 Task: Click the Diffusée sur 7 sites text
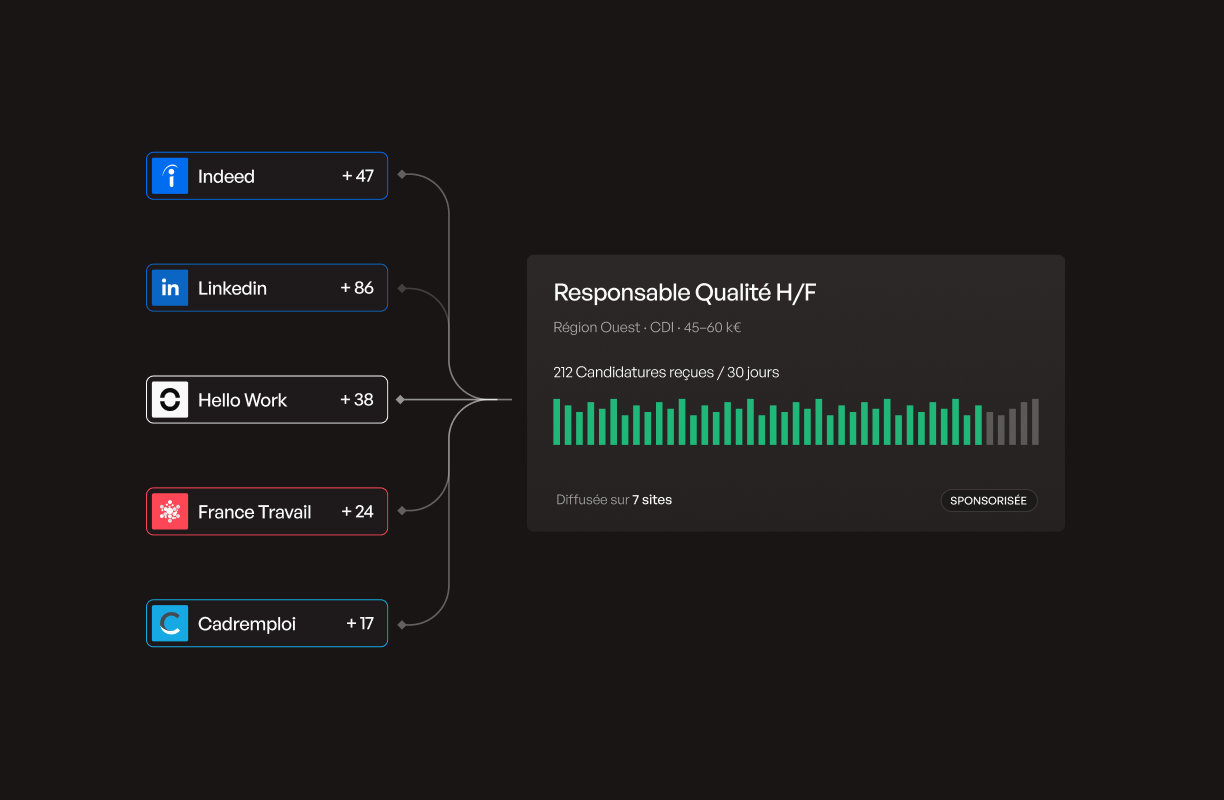(x=614, y=499)
